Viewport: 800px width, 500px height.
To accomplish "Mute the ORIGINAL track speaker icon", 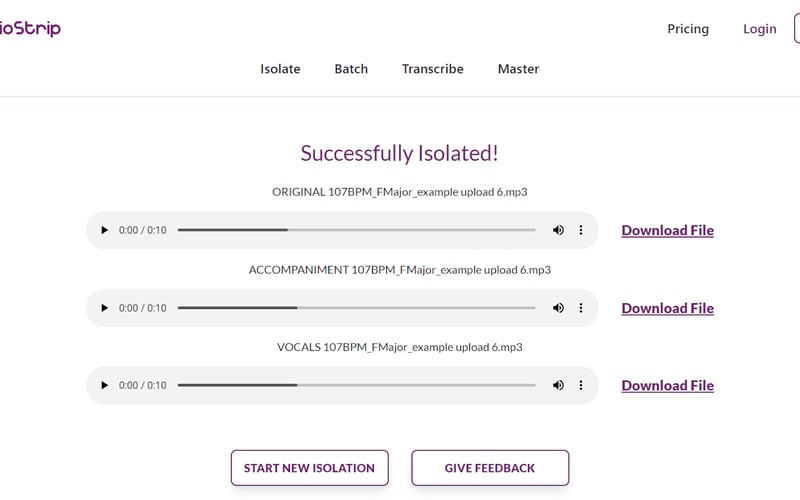I will 558,230.
